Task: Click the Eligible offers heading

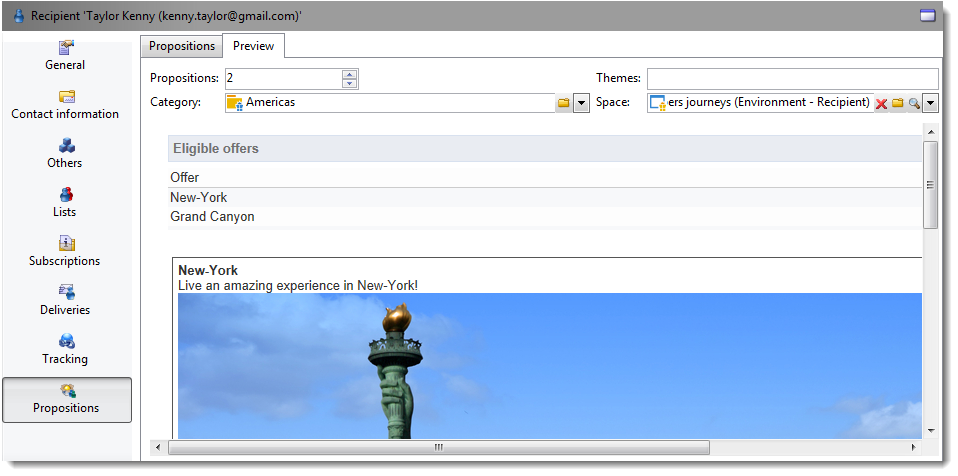Action: click(216, 148)
